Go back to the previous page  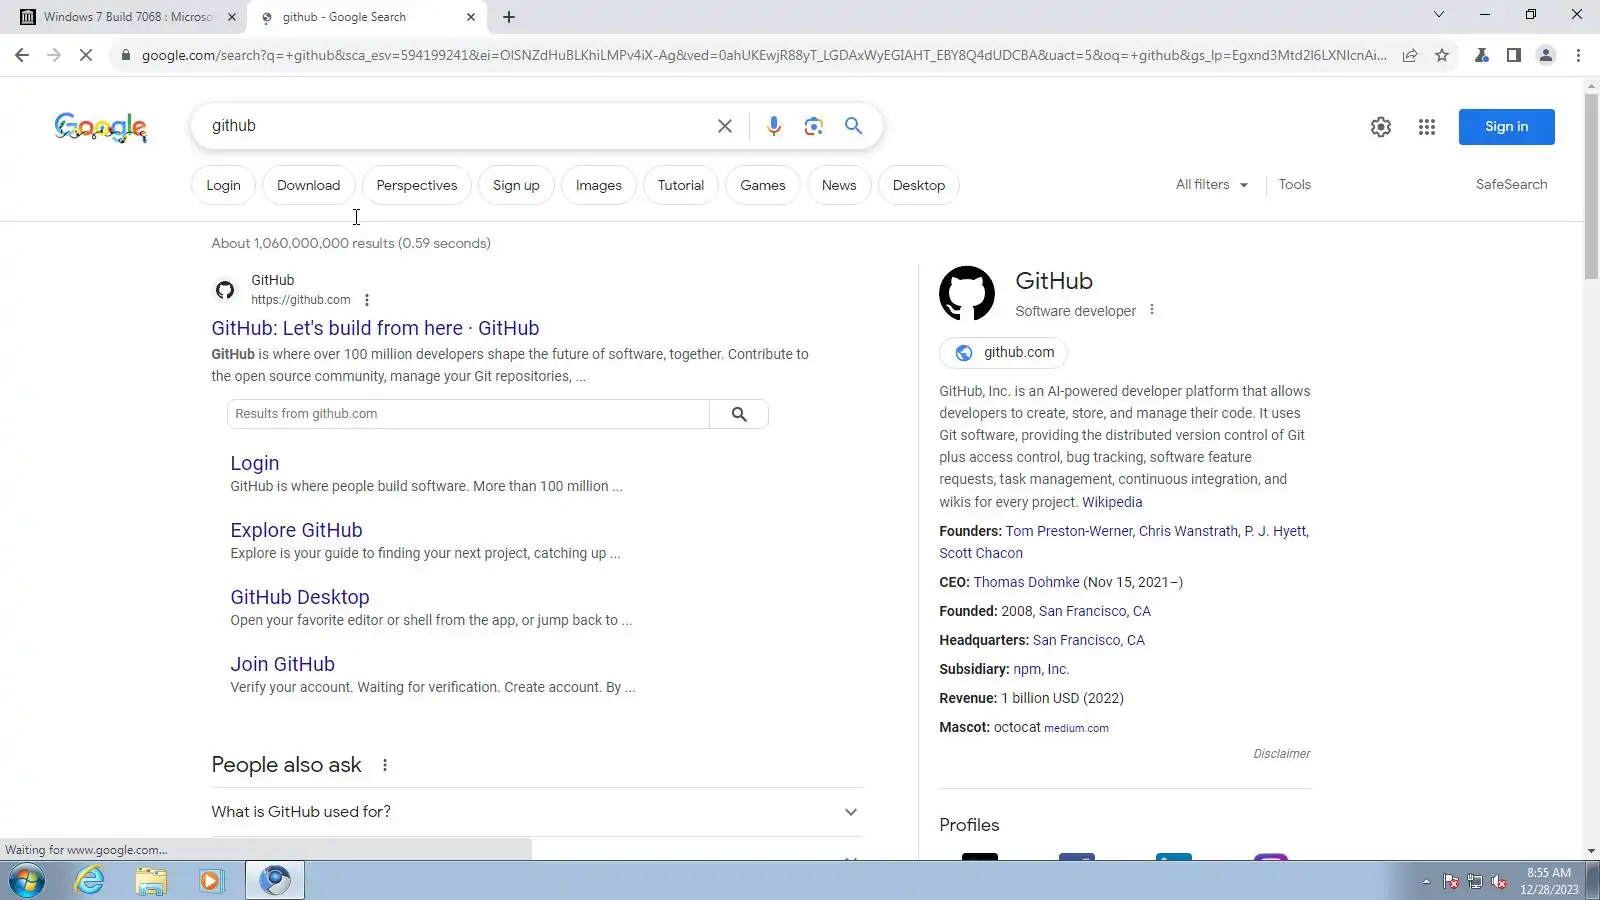coord(22,56)
